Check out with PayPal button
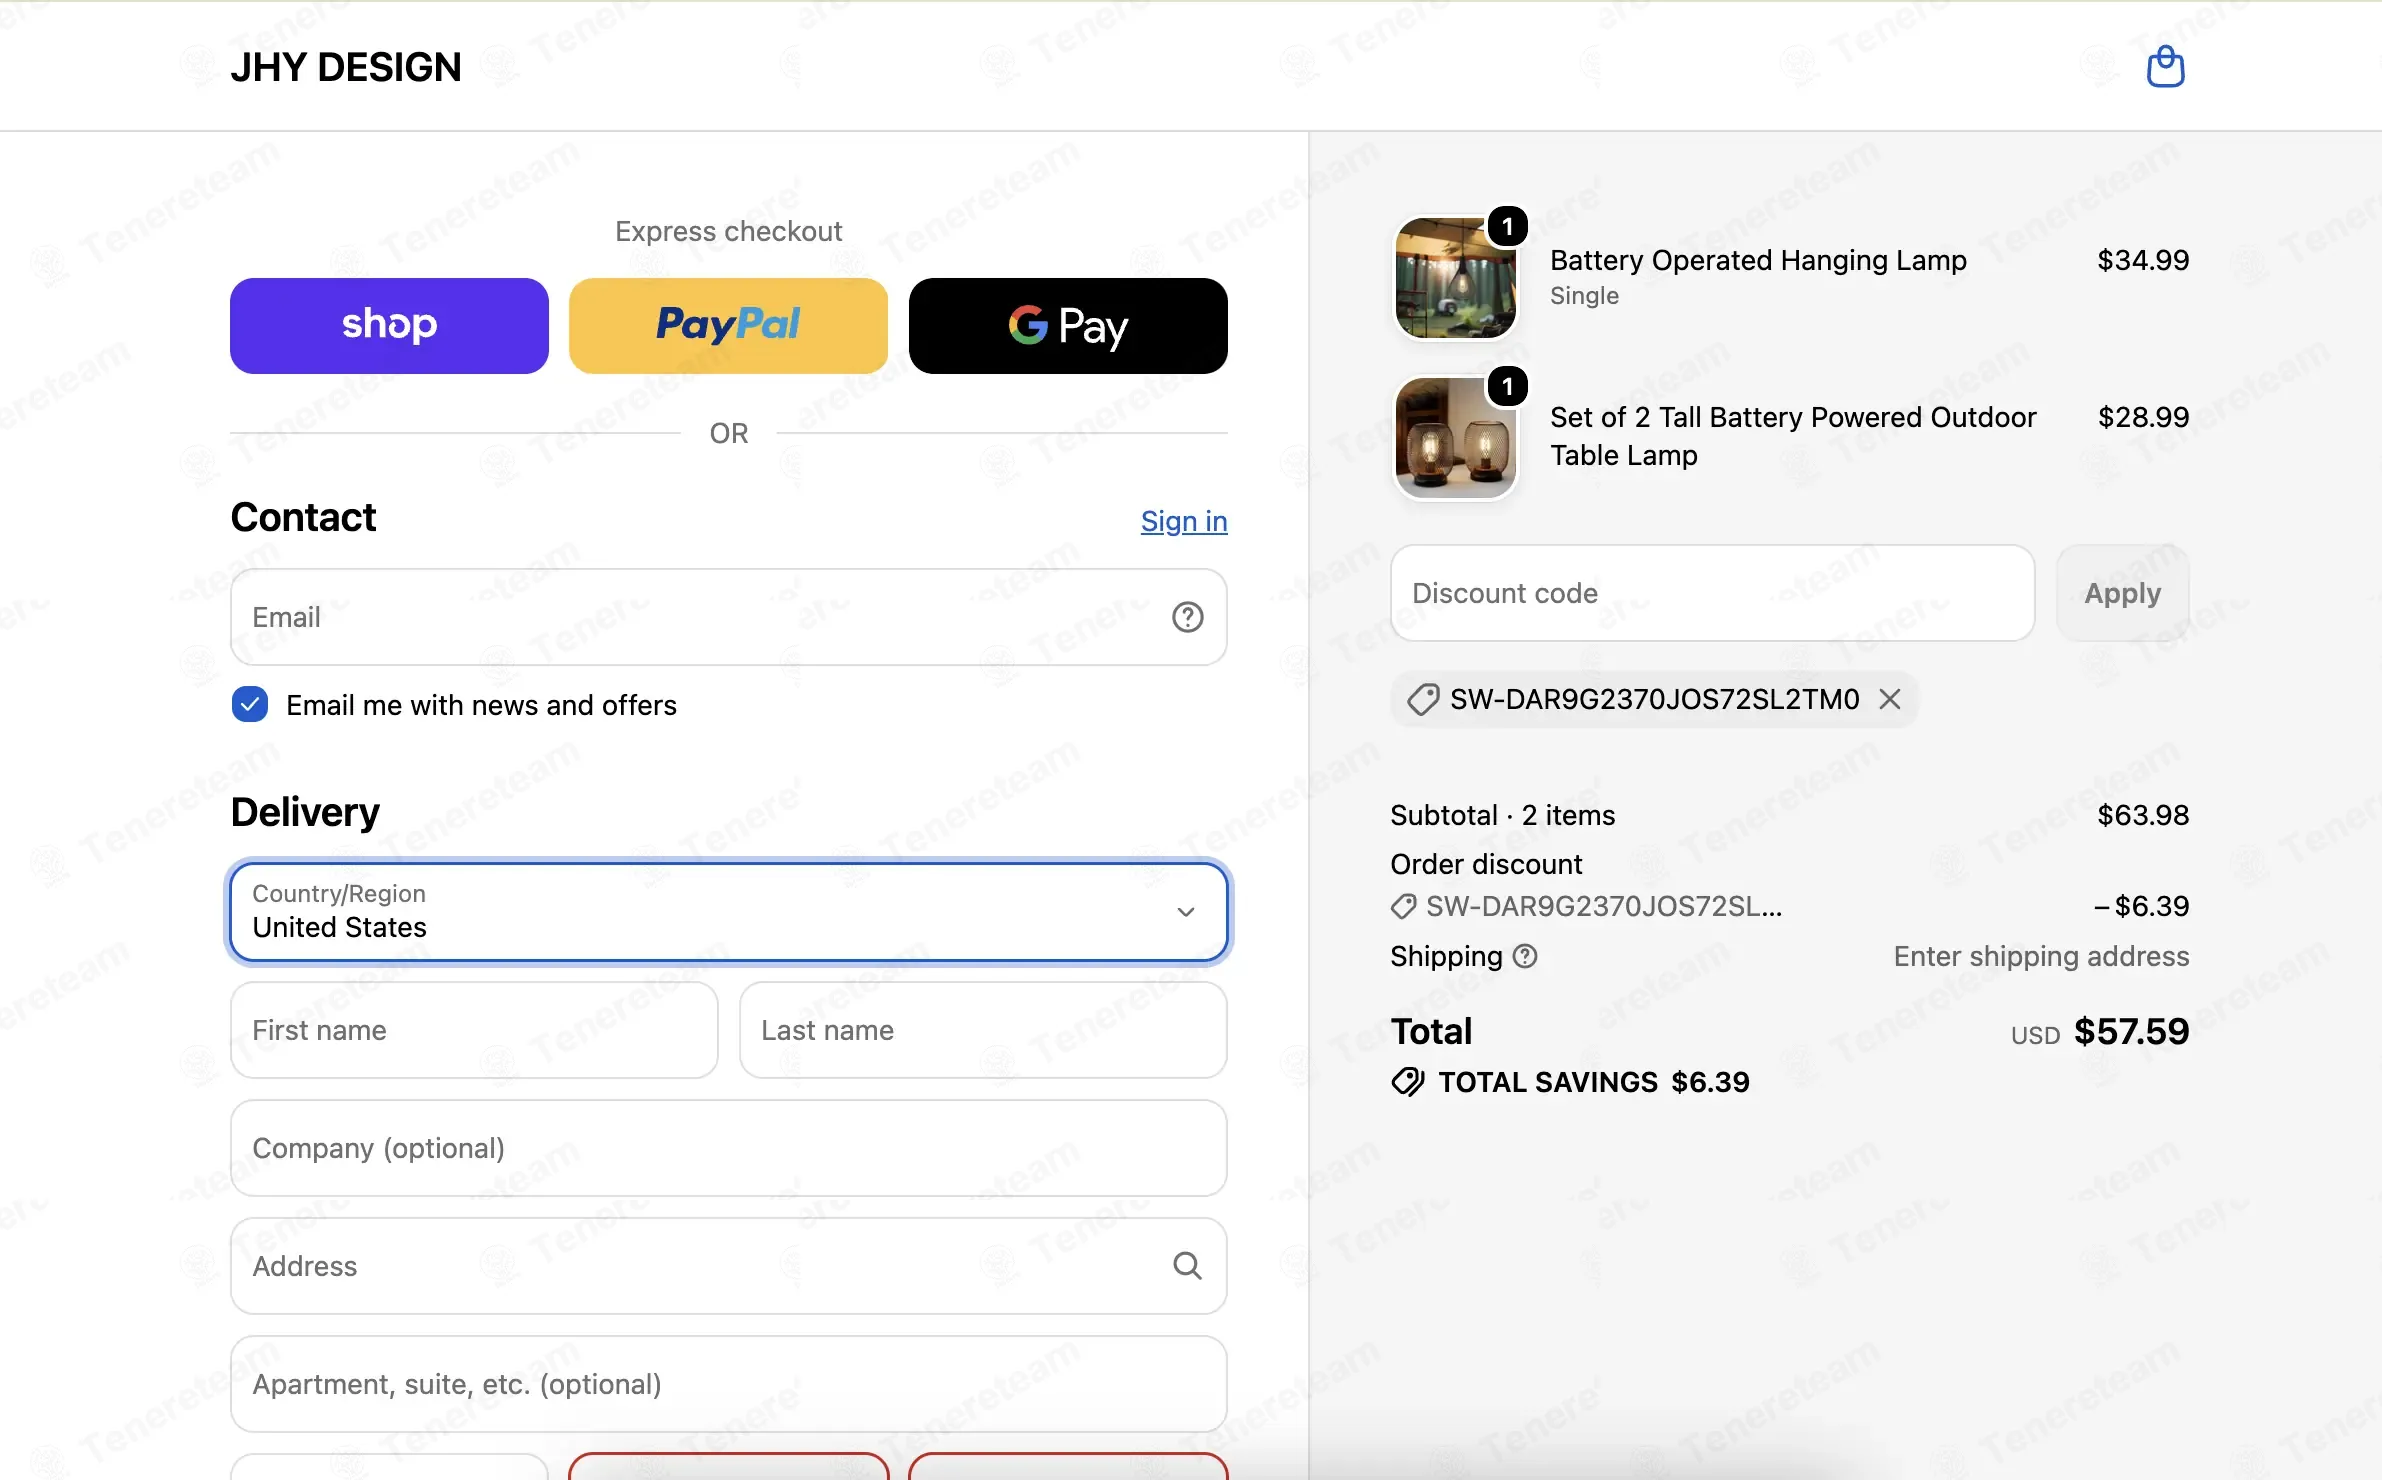 tap(728, 326)
